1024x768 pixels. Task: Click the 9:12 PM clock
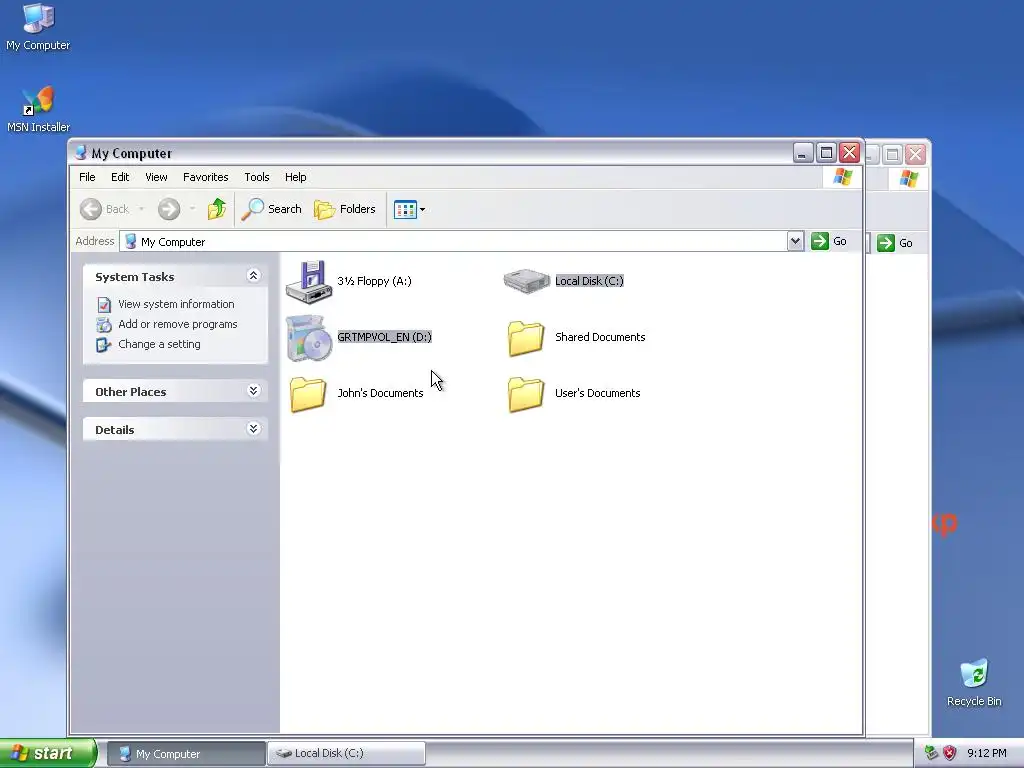coord(987,753)
